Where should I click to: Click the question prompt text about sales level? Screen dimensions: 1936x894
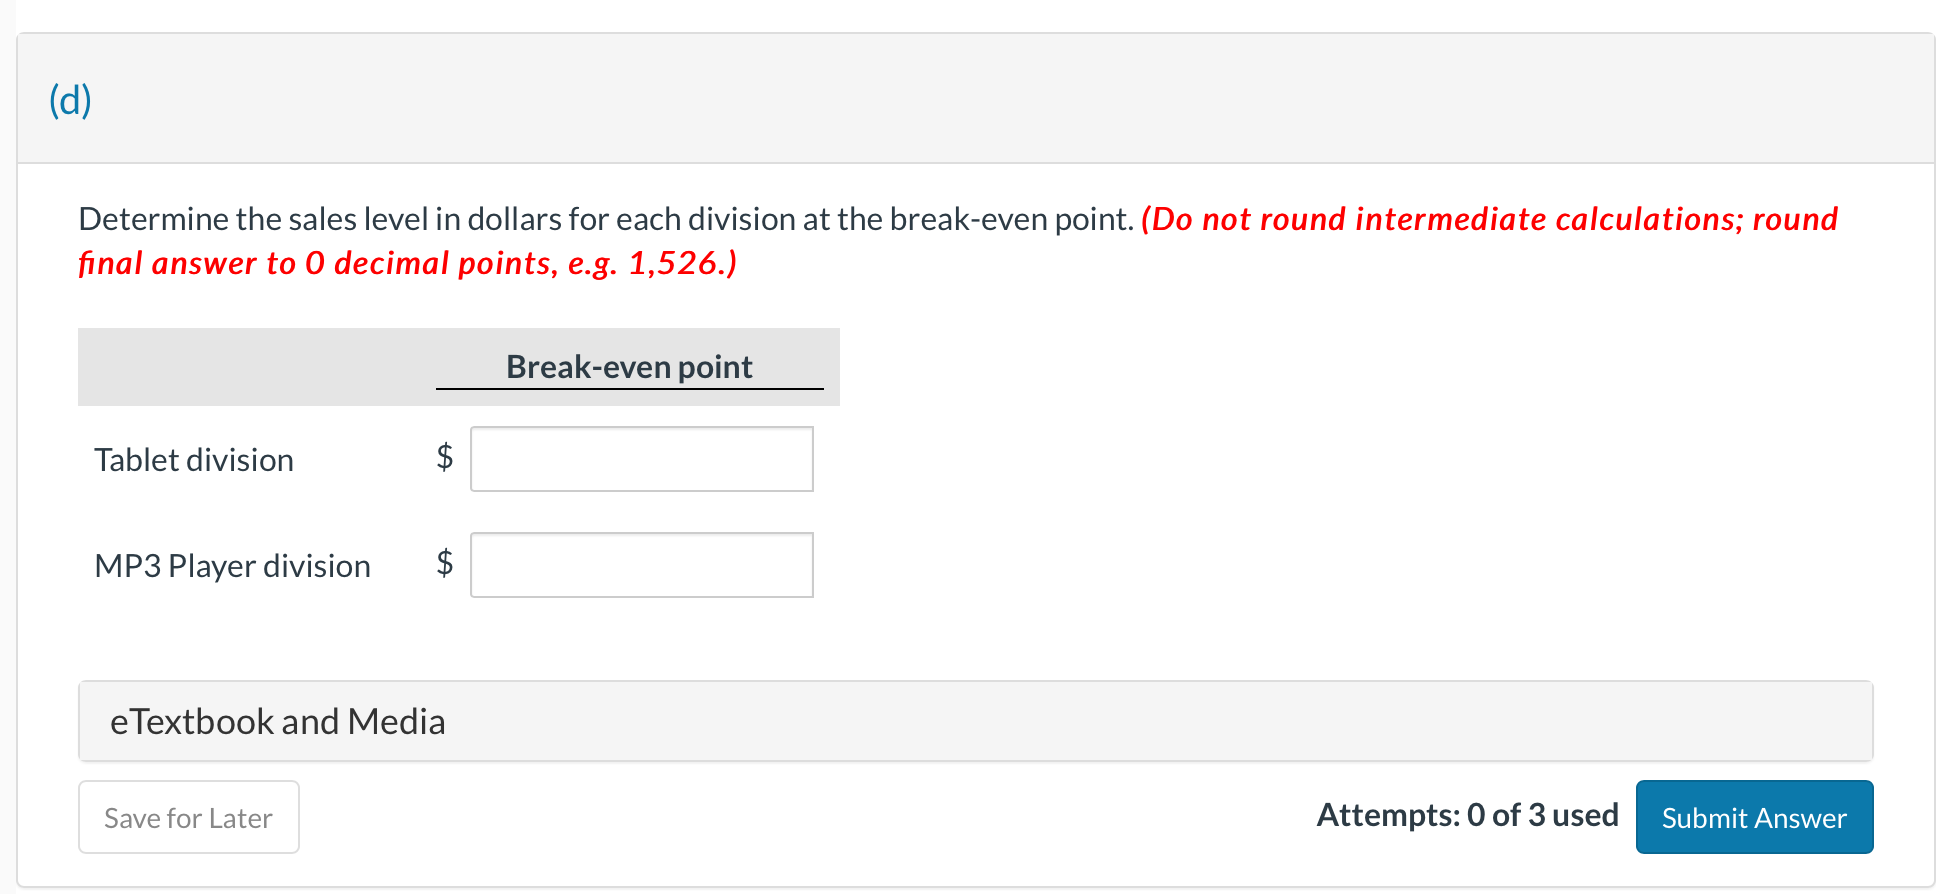point(600,218)
